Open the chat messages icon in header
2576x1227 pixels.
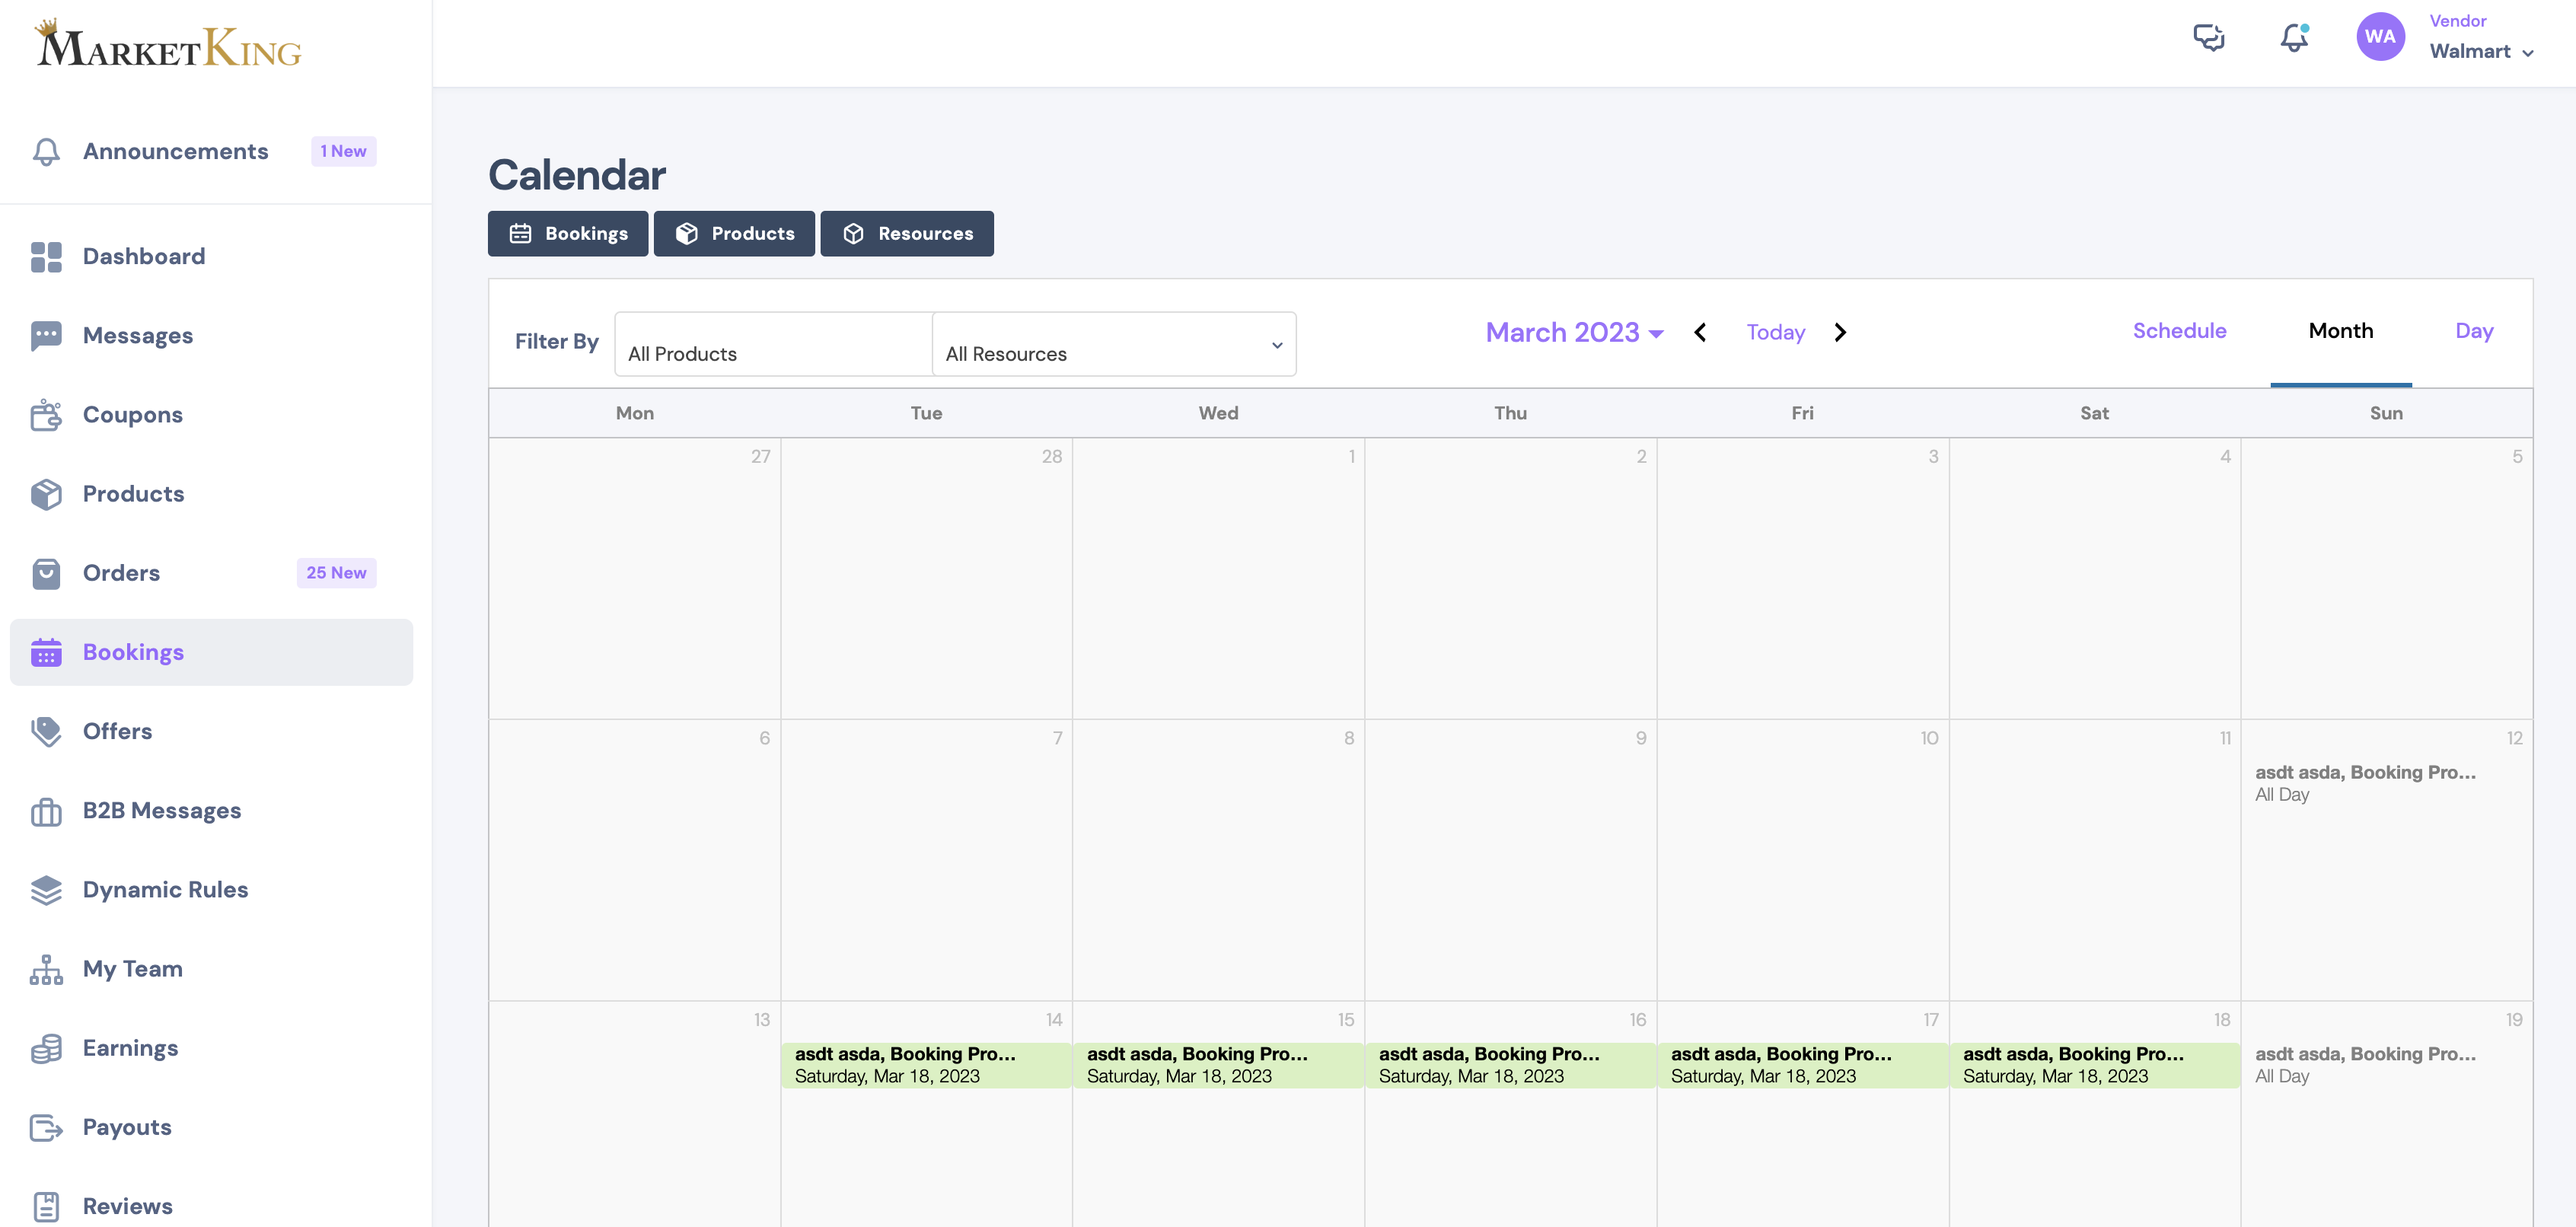coord(2208,38)
